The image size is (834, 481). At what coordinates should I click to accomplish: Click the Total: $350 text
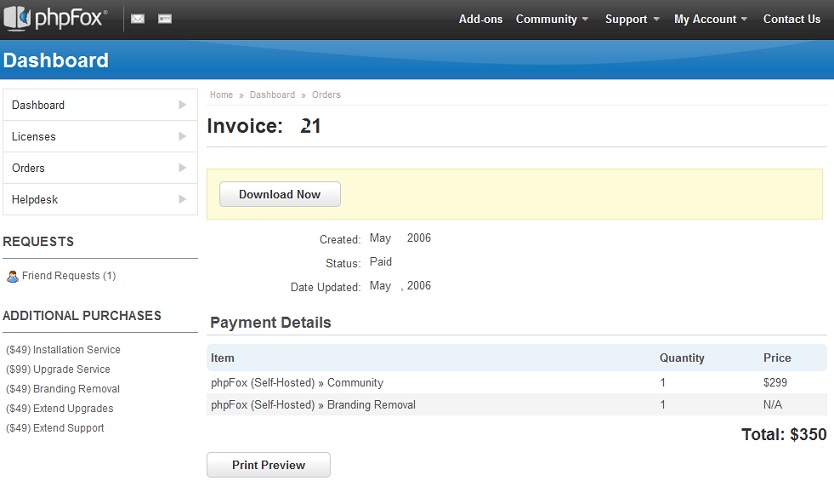(x=784, y=435)
